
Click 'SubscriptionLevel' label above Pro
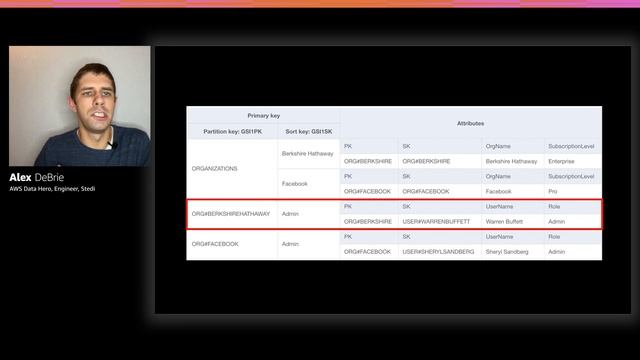pyautogui.click(x=571, y=176)
